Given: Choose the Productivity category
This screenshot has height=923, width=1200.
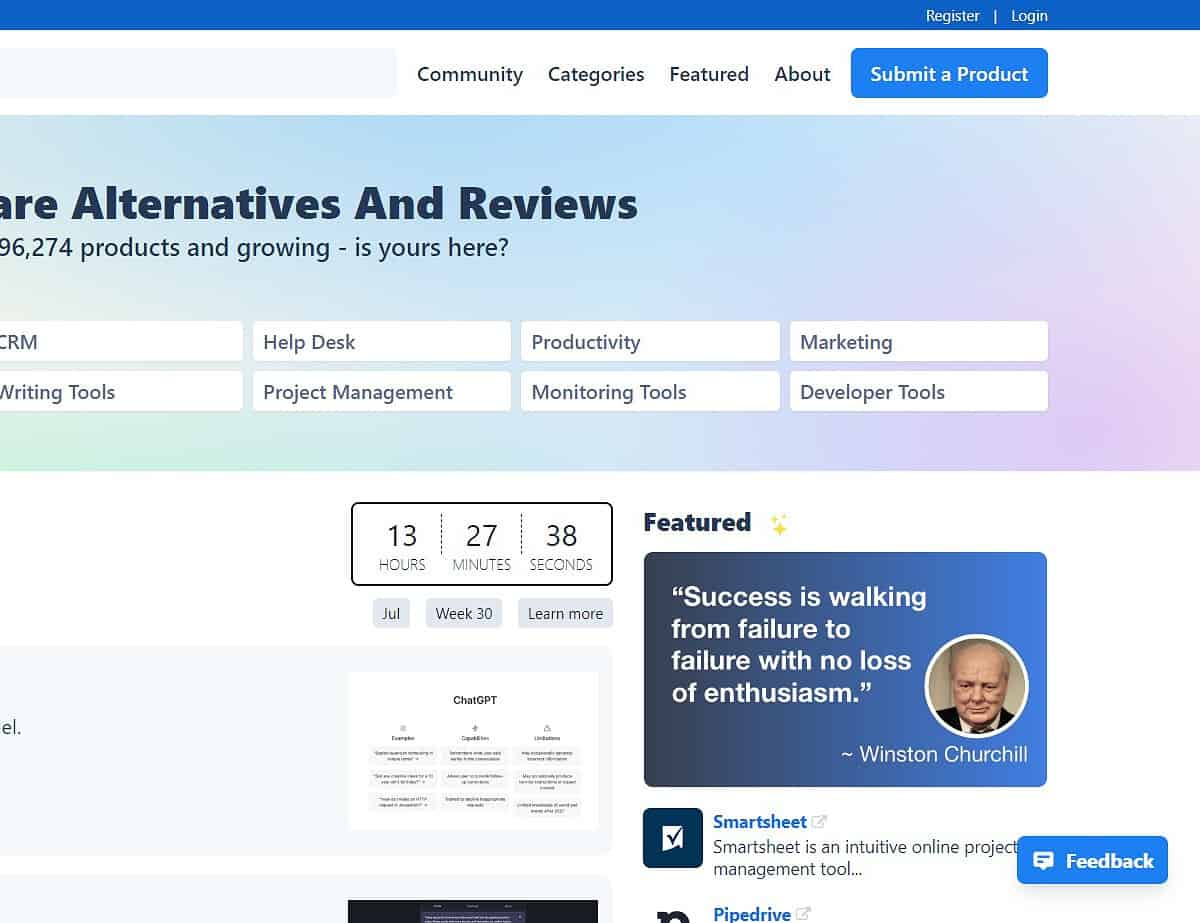Looking at the screenshot, I should [650, 342].
